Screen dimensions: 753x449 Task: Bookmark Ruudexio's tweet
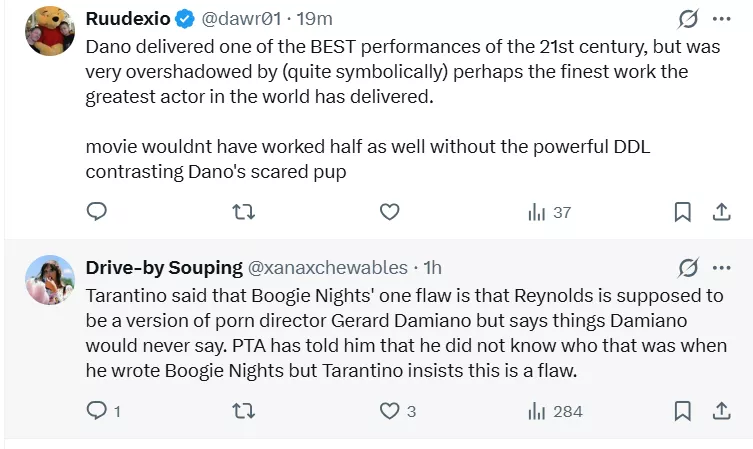pos(682,212)
